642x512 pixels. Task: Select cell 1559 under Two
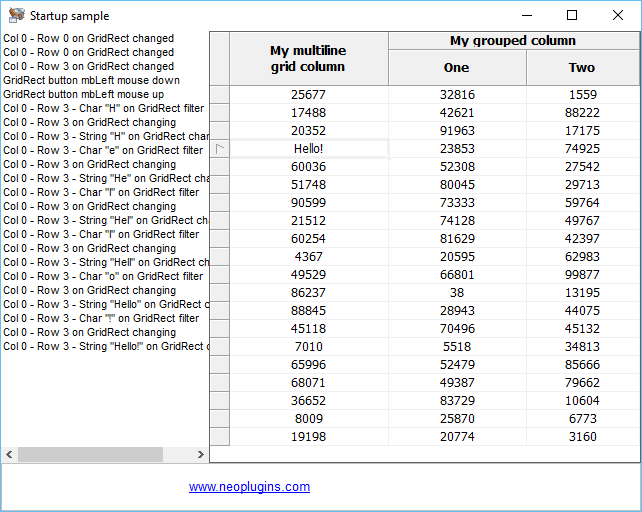point(583,95)
